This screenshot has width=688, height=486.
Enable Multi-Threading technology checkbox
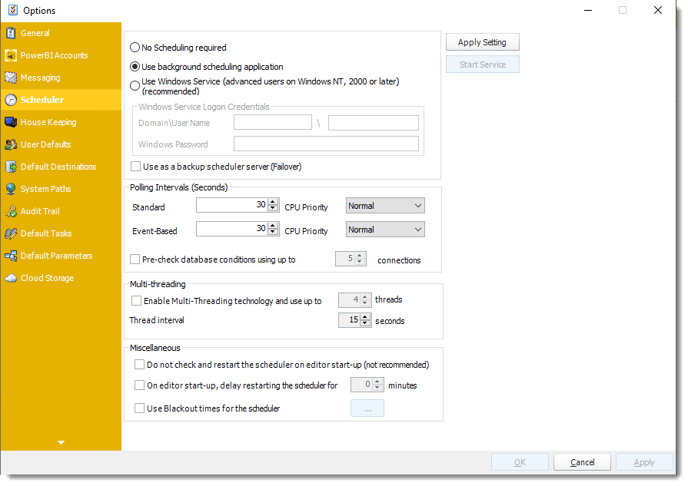136,301
